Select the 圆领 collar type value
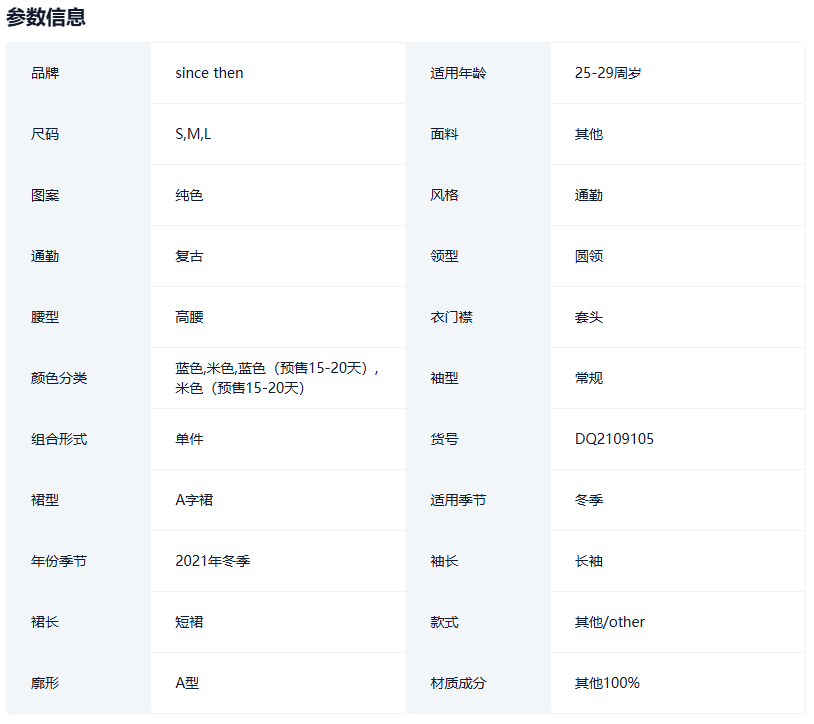 click(589, 256)
